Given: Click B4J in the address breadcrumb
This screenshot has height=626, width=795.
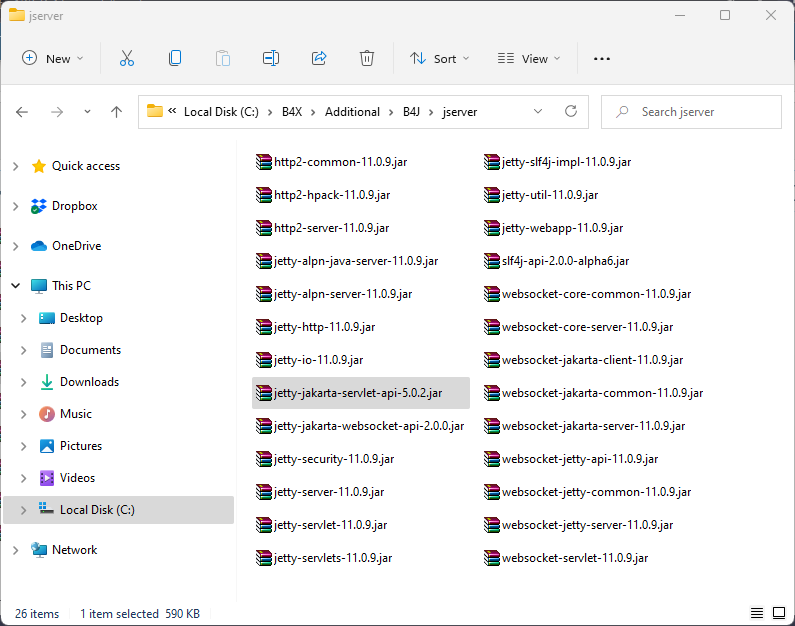Looking at the screenshot, I should click(411, 112).
